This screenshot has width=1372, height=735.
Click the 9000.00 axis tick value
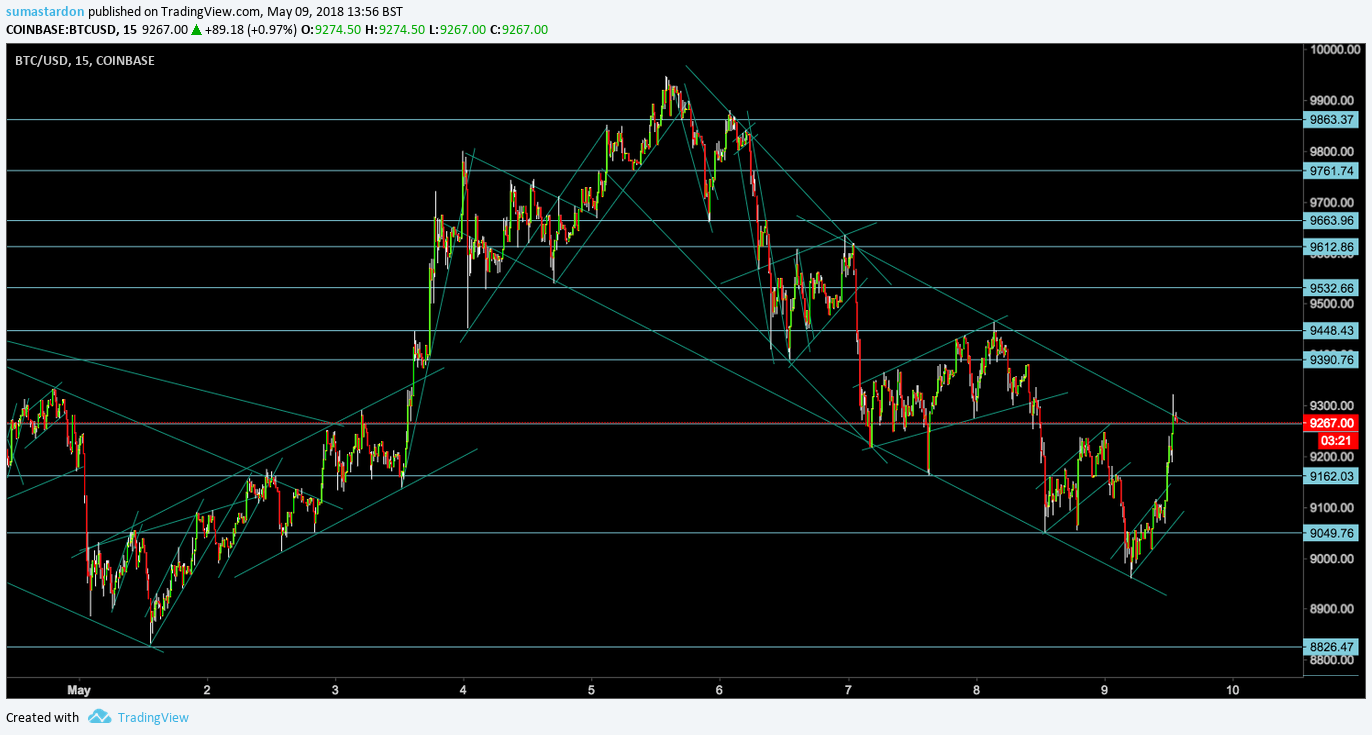(x=1332, y=559)
